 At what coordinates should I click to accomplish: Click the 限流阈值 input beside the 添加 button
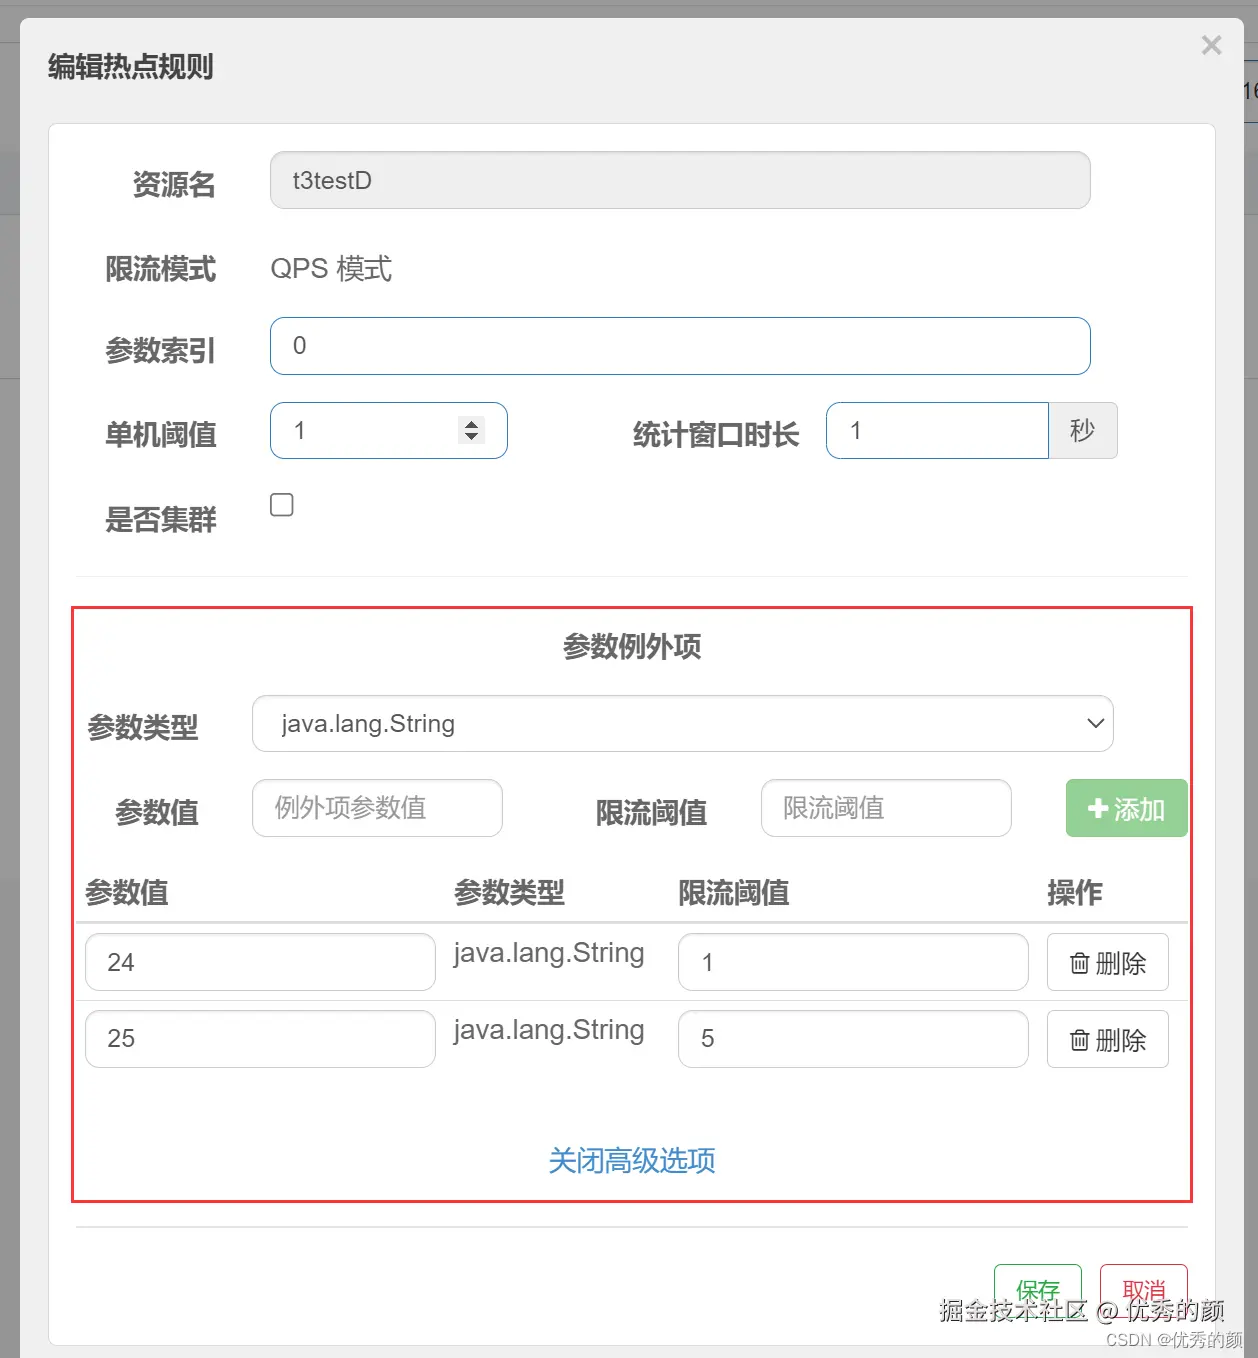click(885, 808)
